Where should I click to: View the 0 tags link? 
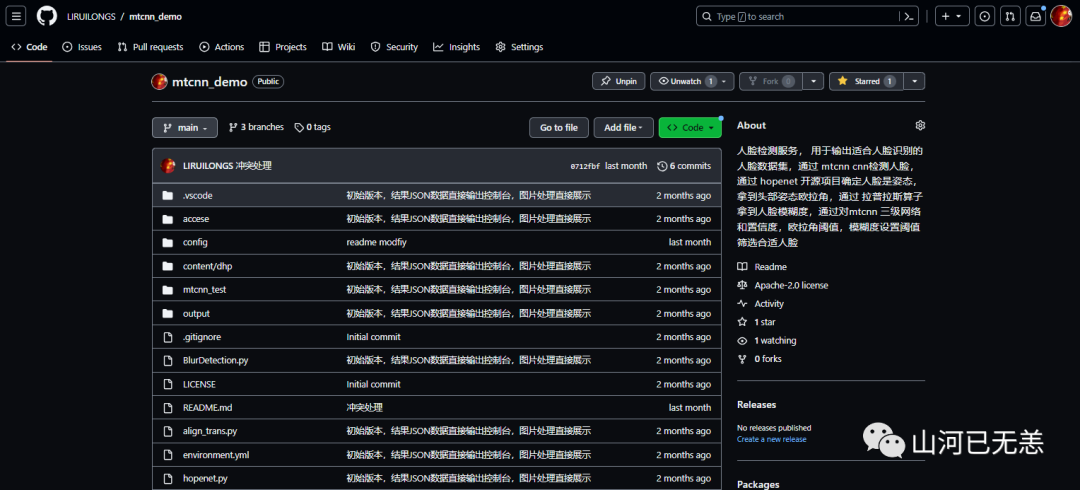(313, 127)
